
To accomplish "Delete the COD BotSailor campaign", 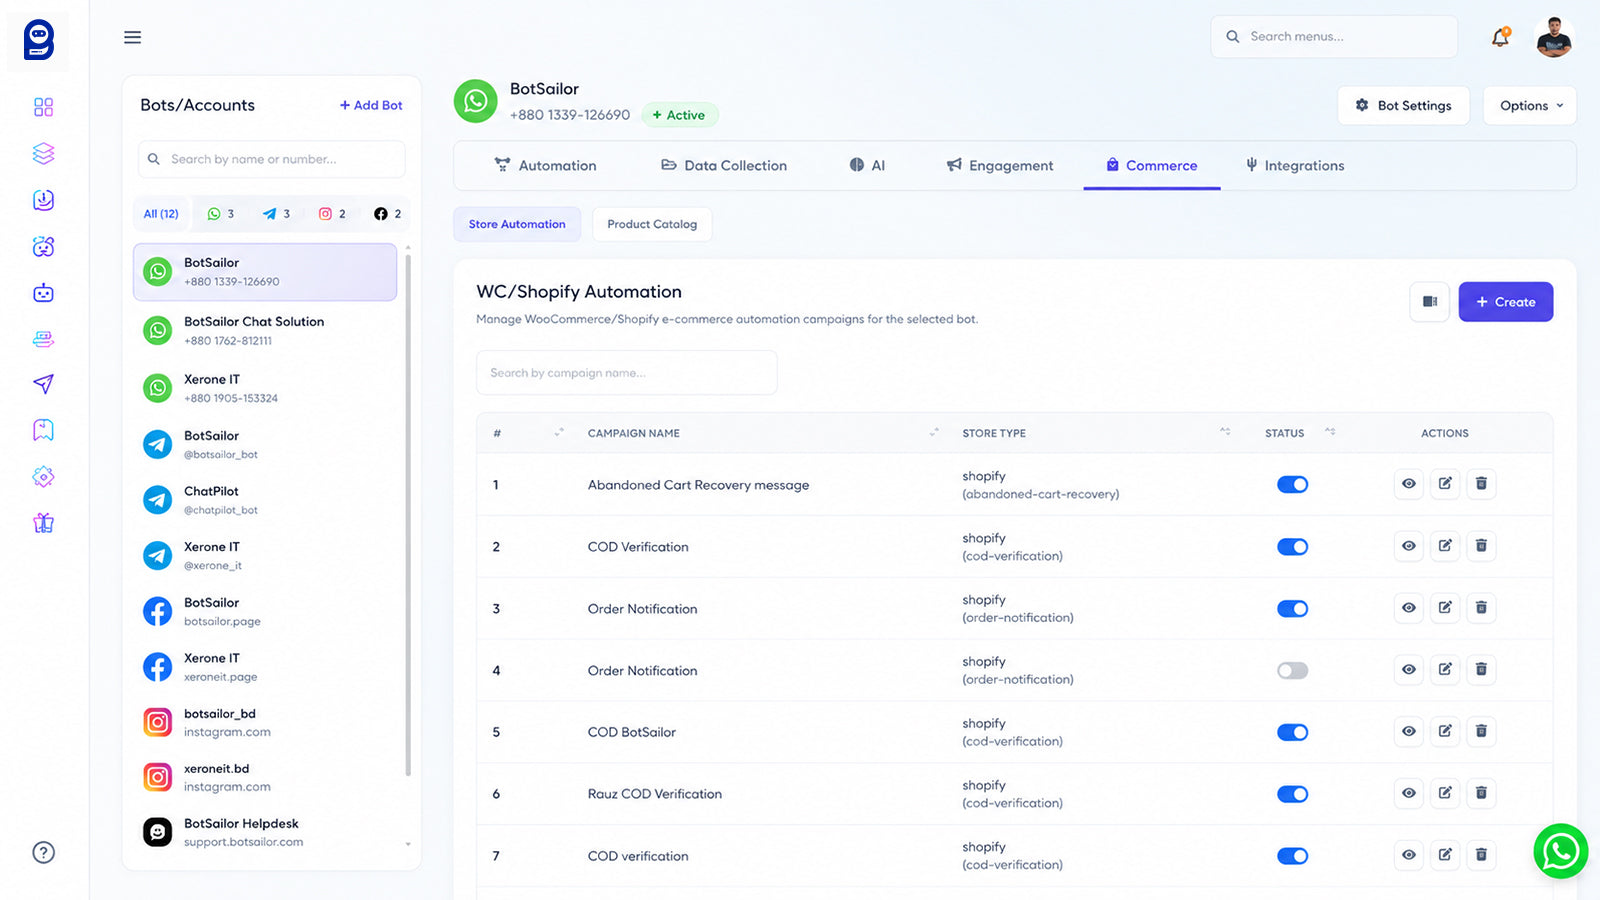I will click(1481, 731).
